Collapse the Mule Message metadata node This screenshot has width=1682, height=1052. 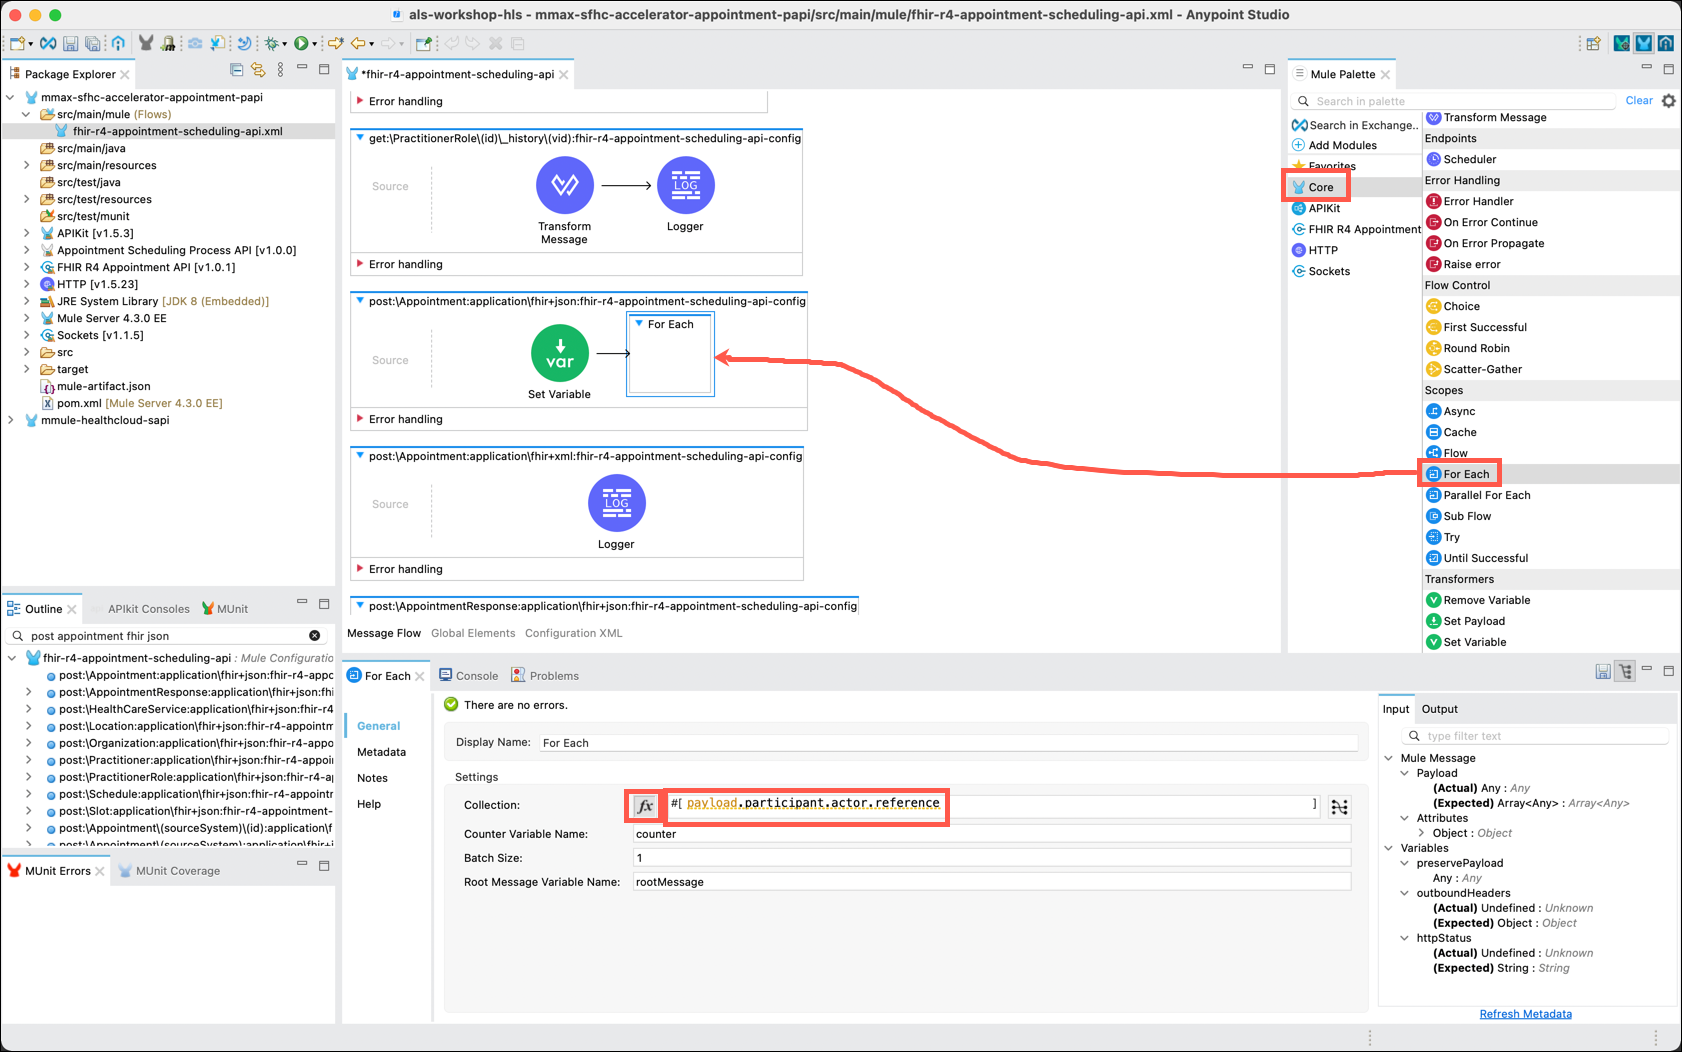[x=1389, y=758]
